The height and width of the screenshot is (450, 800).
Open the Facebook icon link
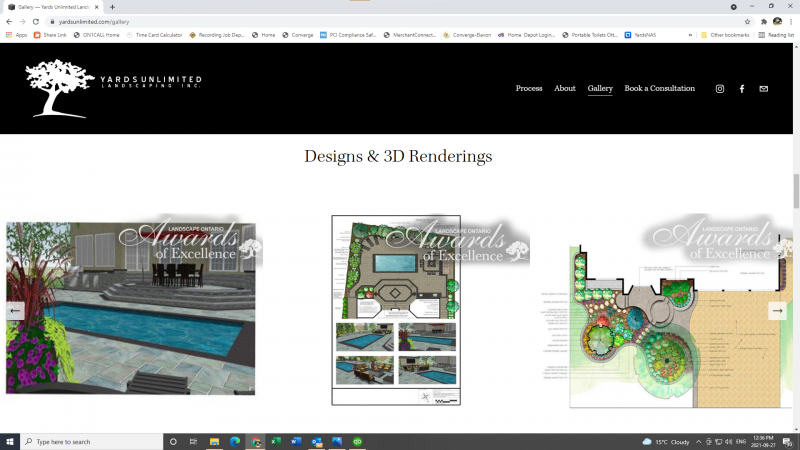click(741, 89)
